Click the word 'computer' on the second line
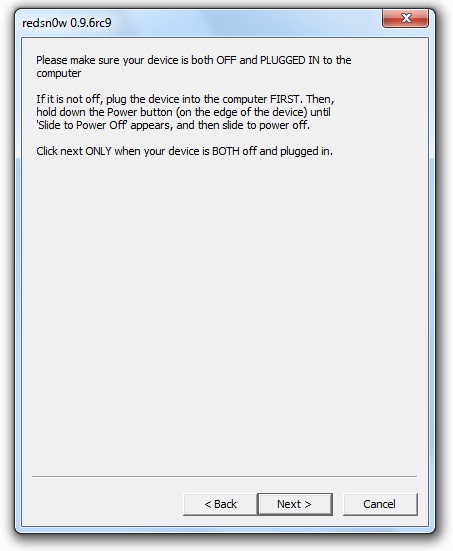The image size is (453, 551). 59,73
